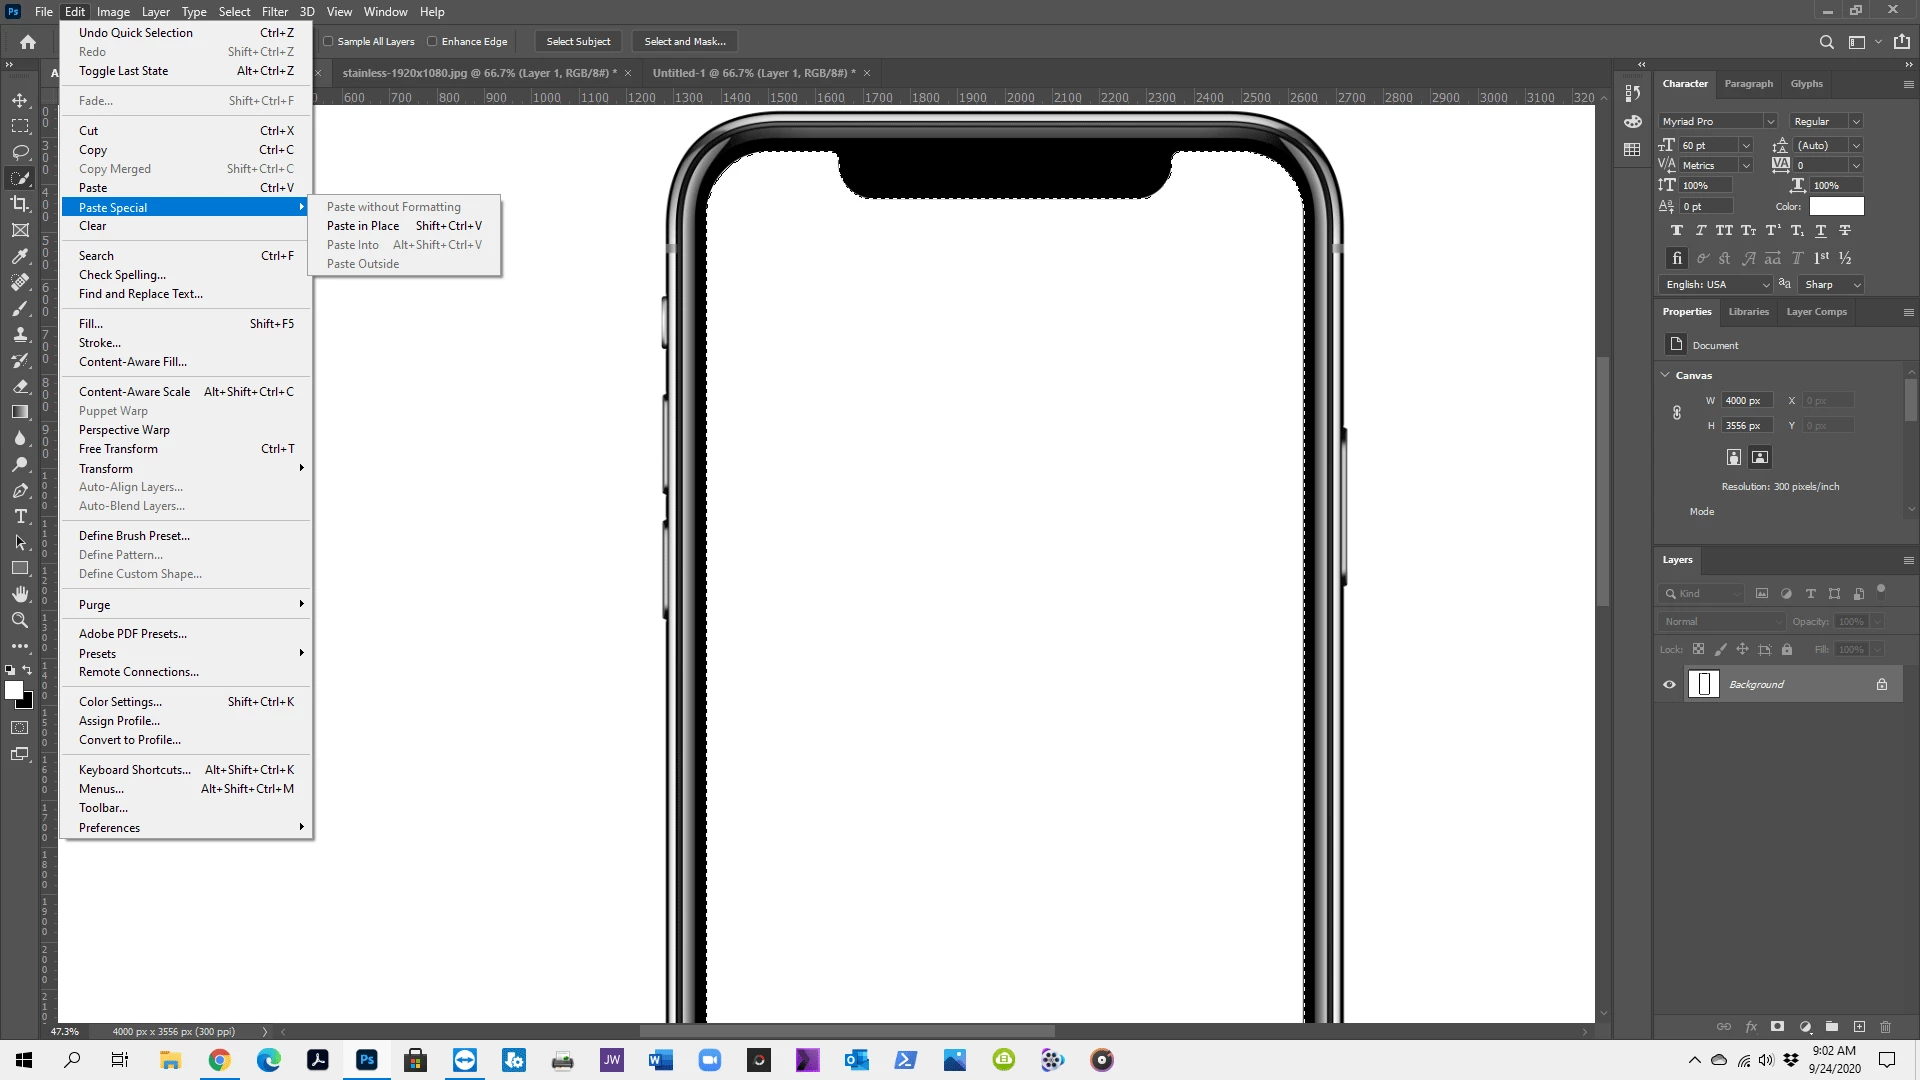The width and height of the screenshot is (1920, 1080).
Task: Switch to the Paragraph tab
Action: tap(1748, 84)
